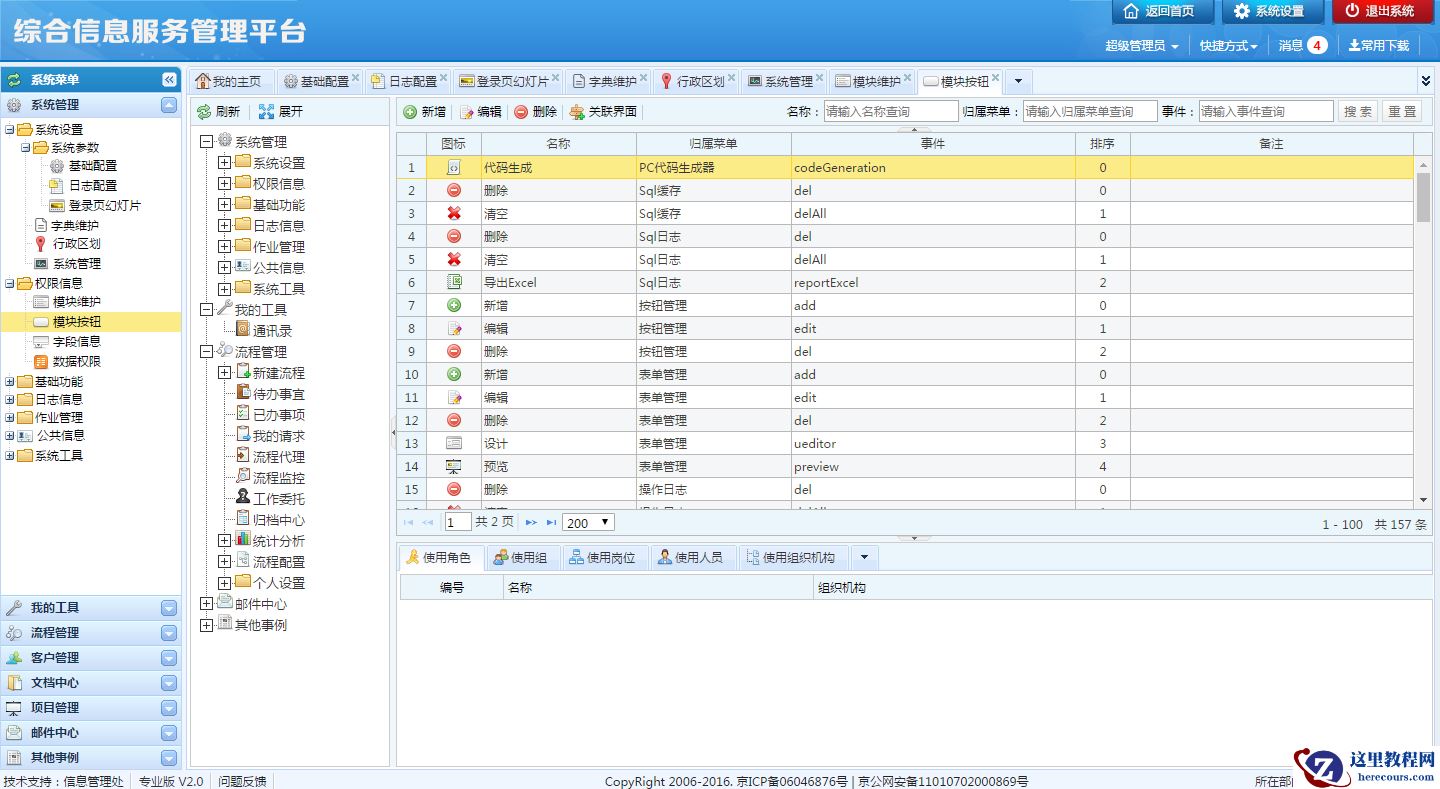Click the 新增 add icon in toolbar
This screenshot has height=789, width=1440.
[410, 112]
